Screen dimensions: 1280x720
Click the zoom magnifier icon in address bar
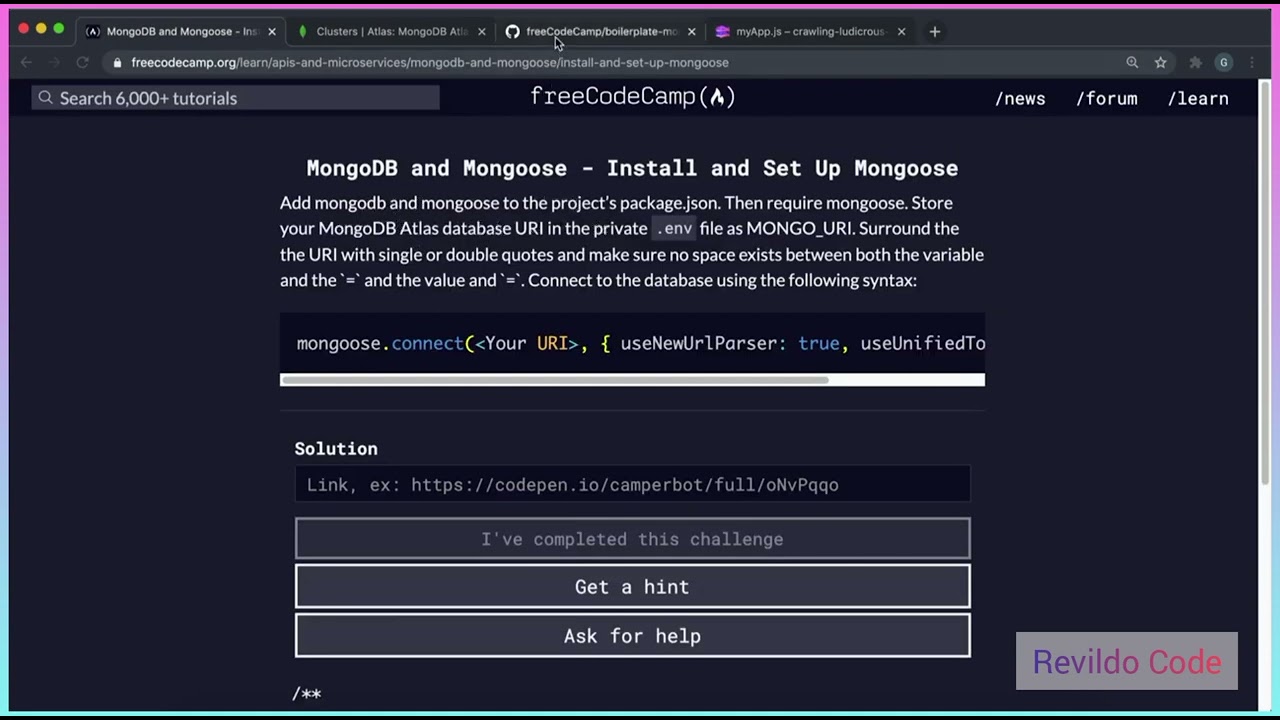1132,62
